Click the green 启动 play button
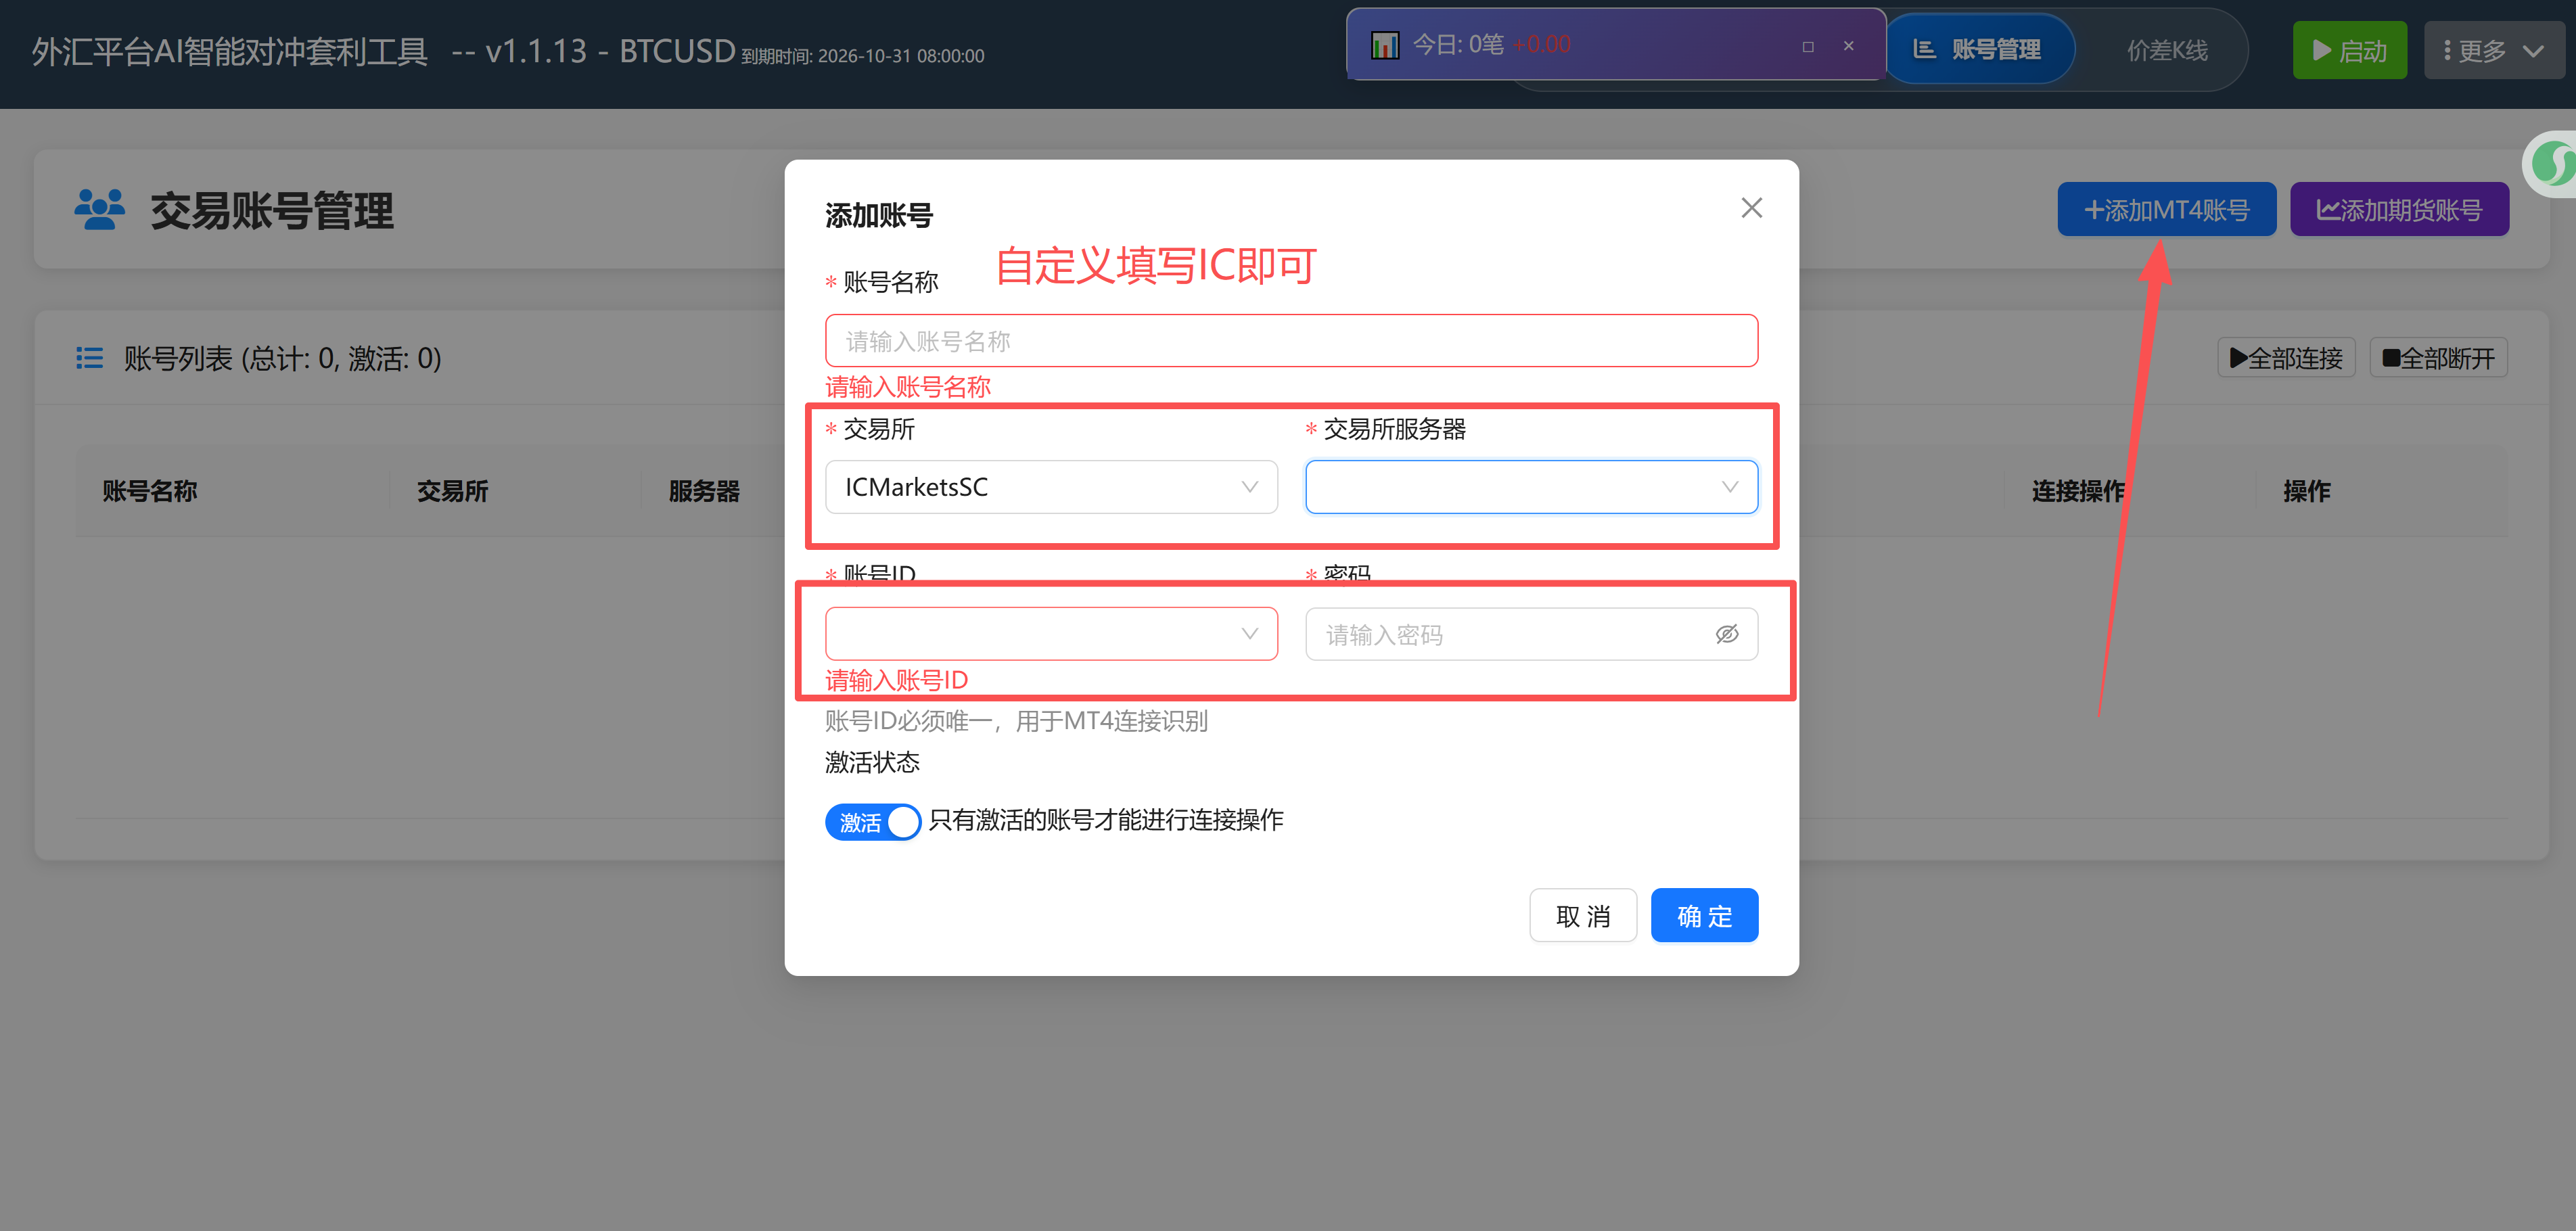The image size is (2576, 1231). (x=2348, y=50)
